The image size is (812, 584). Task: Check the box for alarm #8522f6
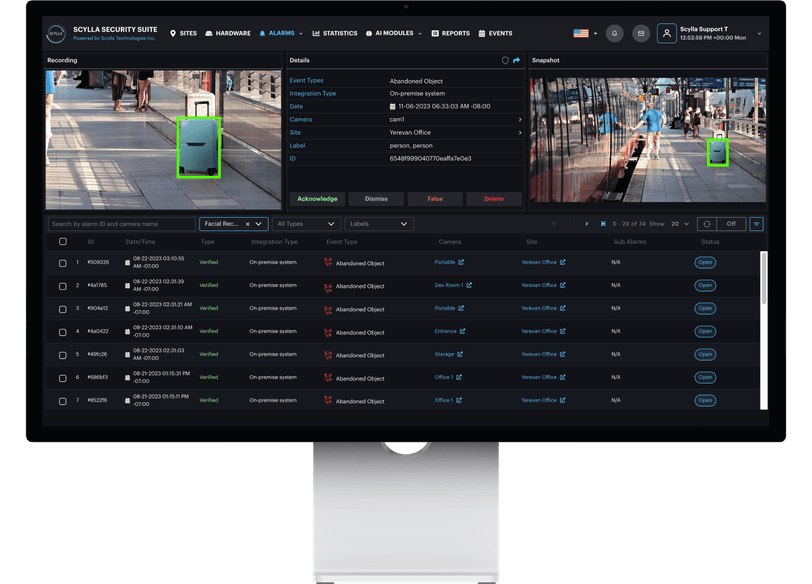63,401
